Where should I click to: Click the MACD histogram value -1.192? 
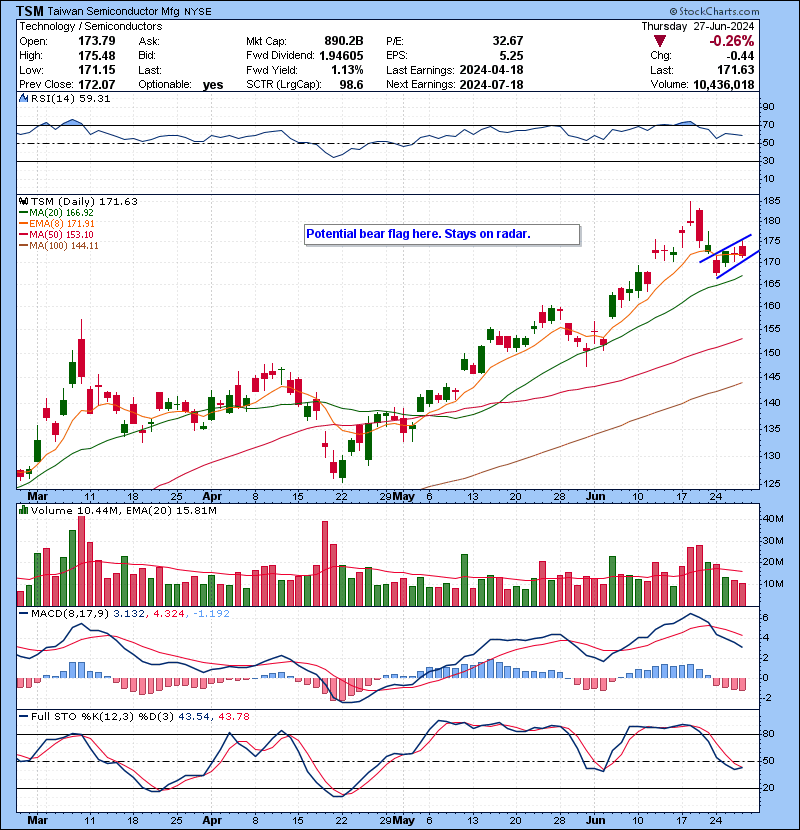[x=211, y=614]
